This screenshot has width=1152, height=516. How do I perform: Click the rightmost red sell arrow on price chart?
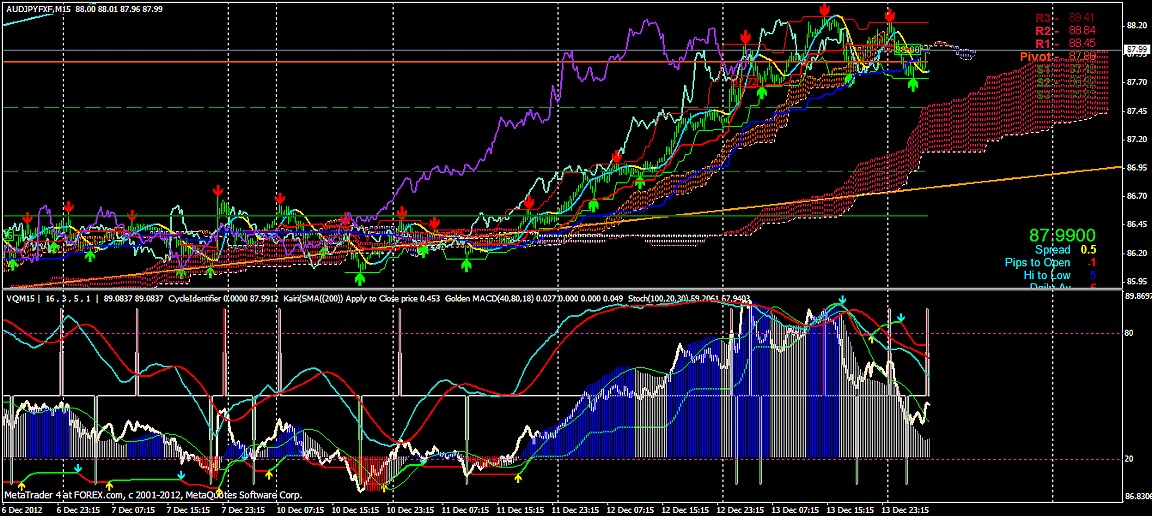[x=889, y=16]
